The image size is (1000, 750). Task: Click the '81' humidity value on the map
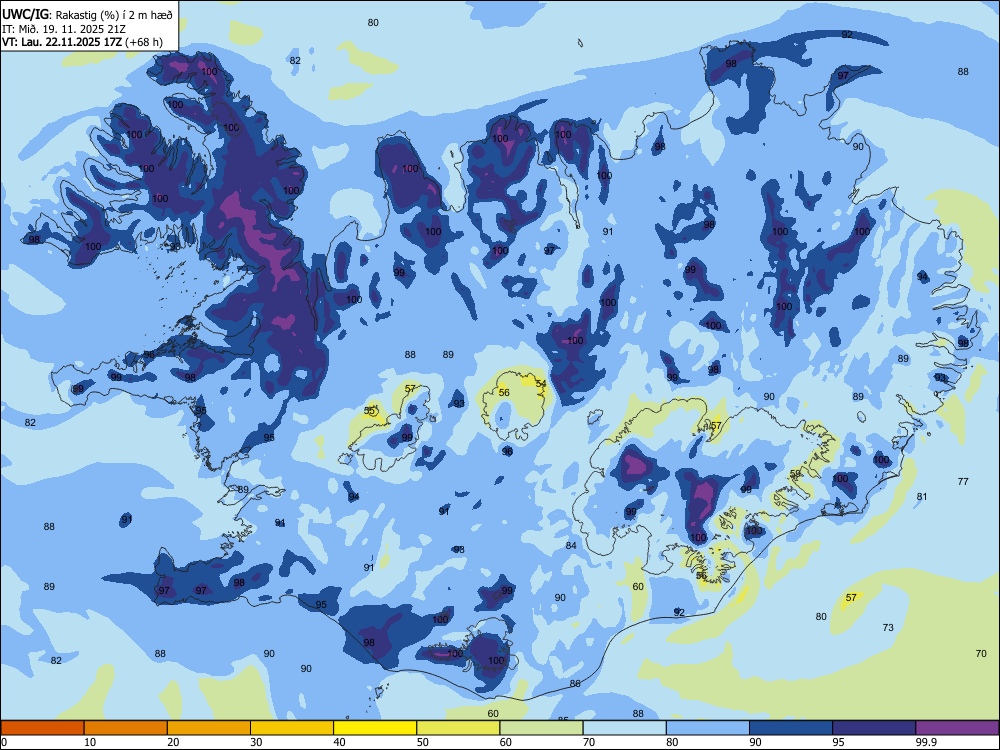point(922,496)
